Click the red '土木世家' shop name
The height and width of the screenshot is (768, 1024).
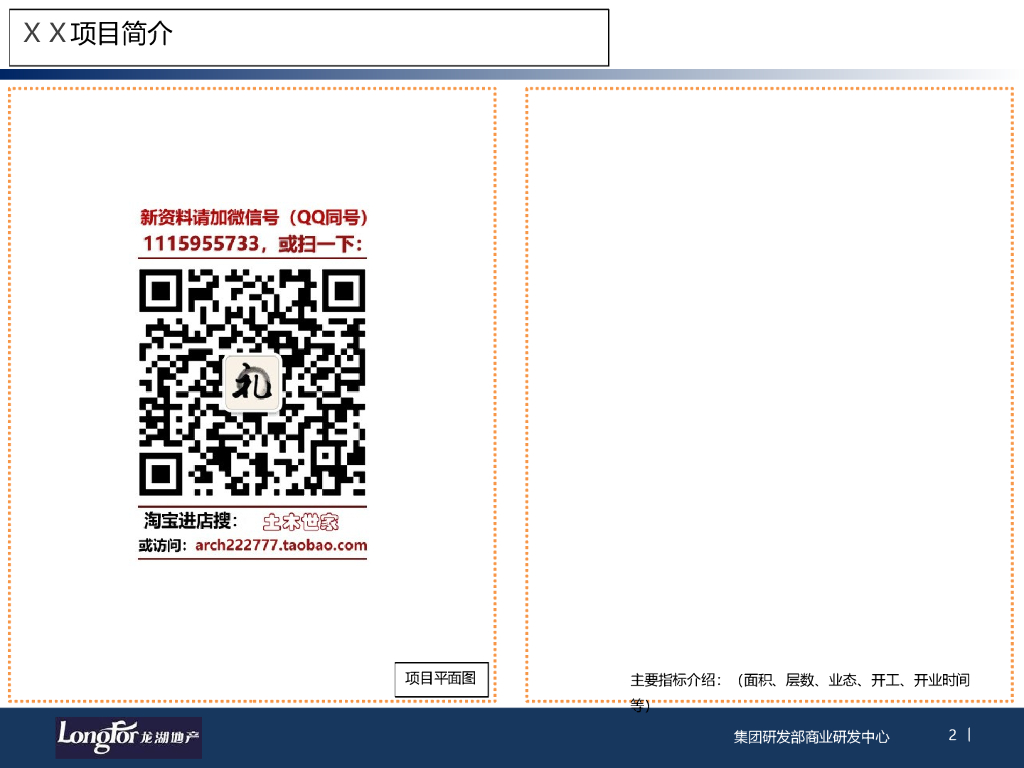click(300, 521)
